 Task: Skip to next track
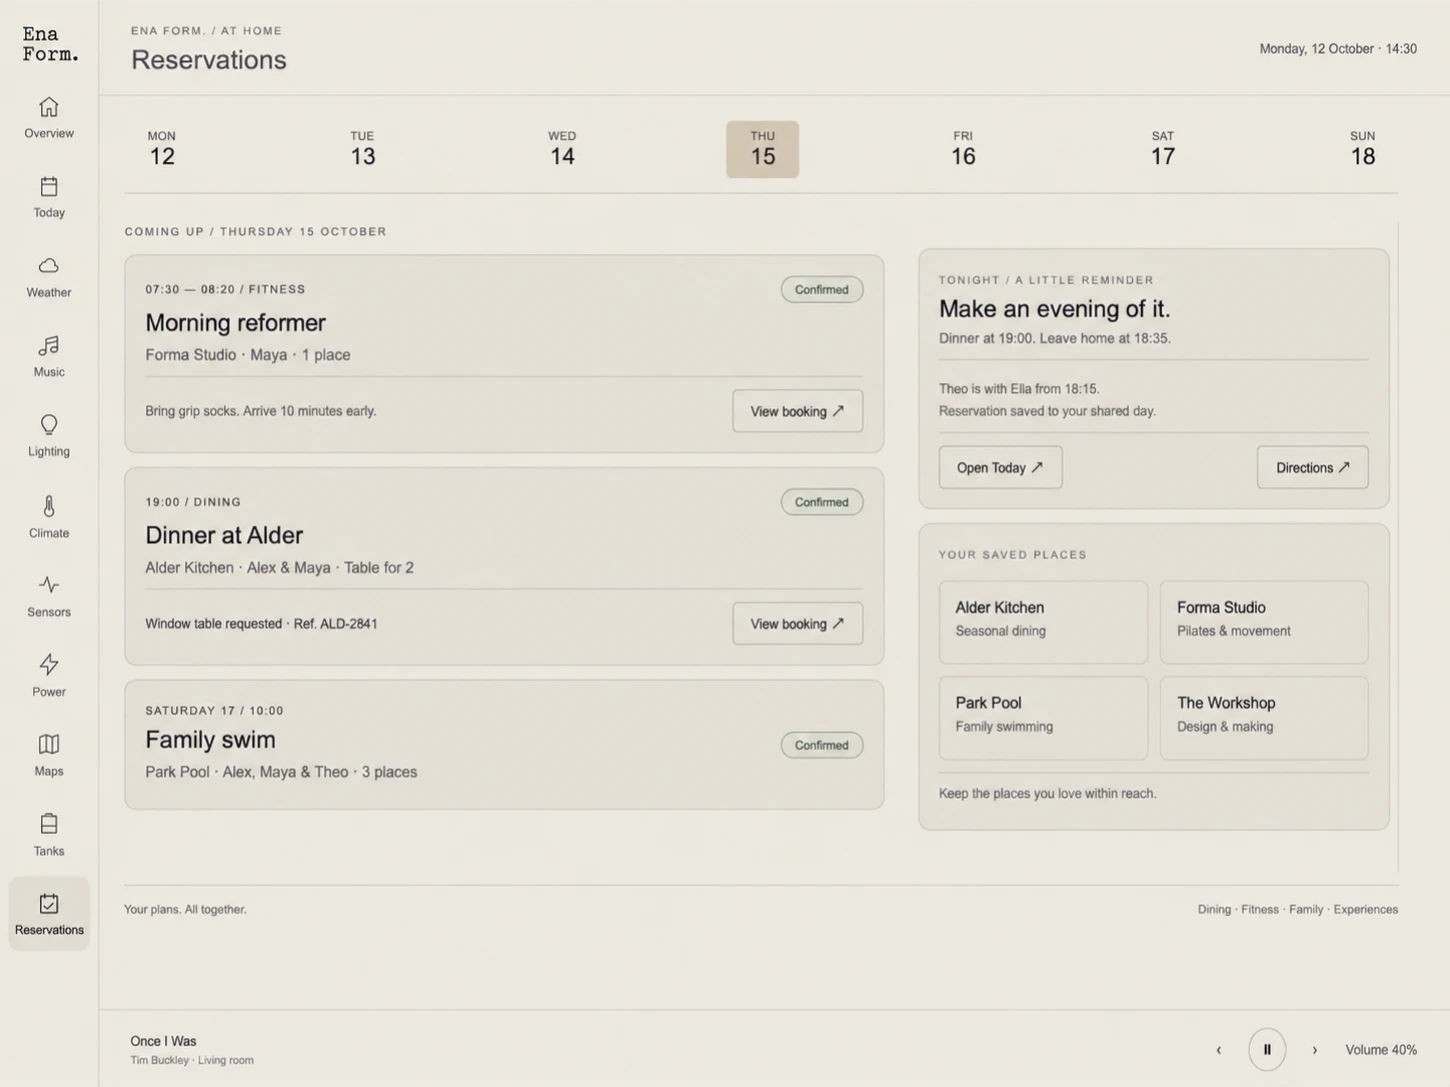click(1314, 1049)
